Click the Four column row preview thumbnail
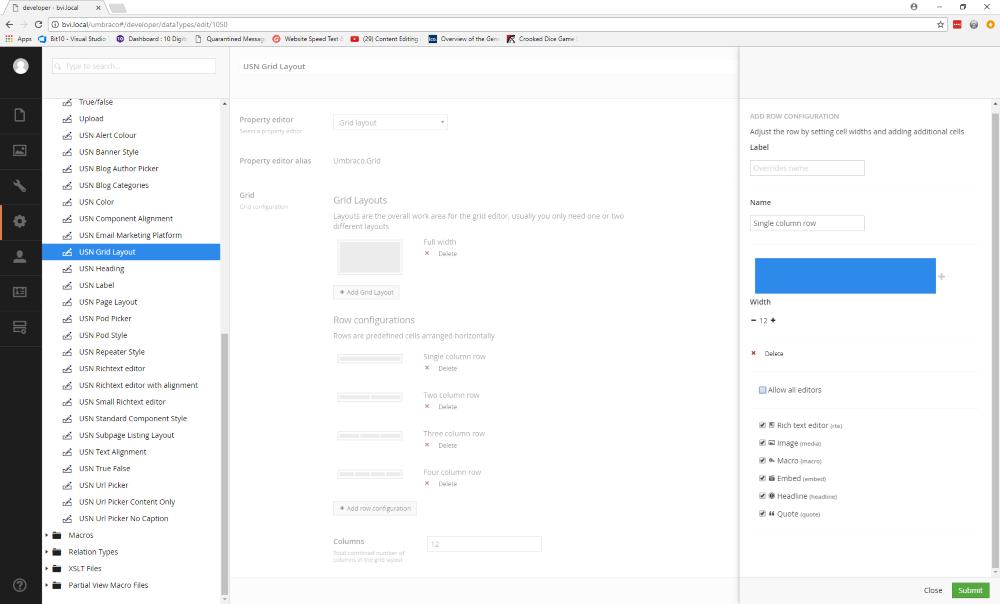The height and width of the screenshot is (604, 1000). point(370,474)
